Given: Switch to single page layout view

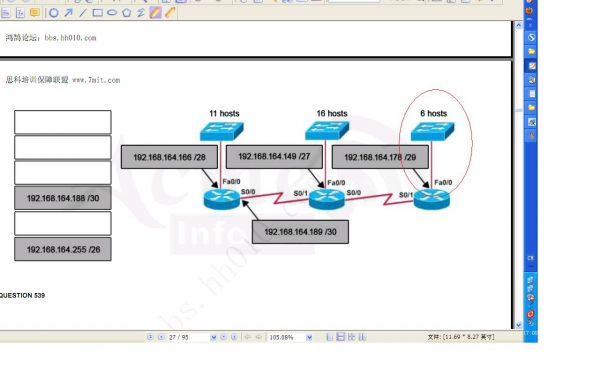Looking at the screenshot, I should point(330,337).
